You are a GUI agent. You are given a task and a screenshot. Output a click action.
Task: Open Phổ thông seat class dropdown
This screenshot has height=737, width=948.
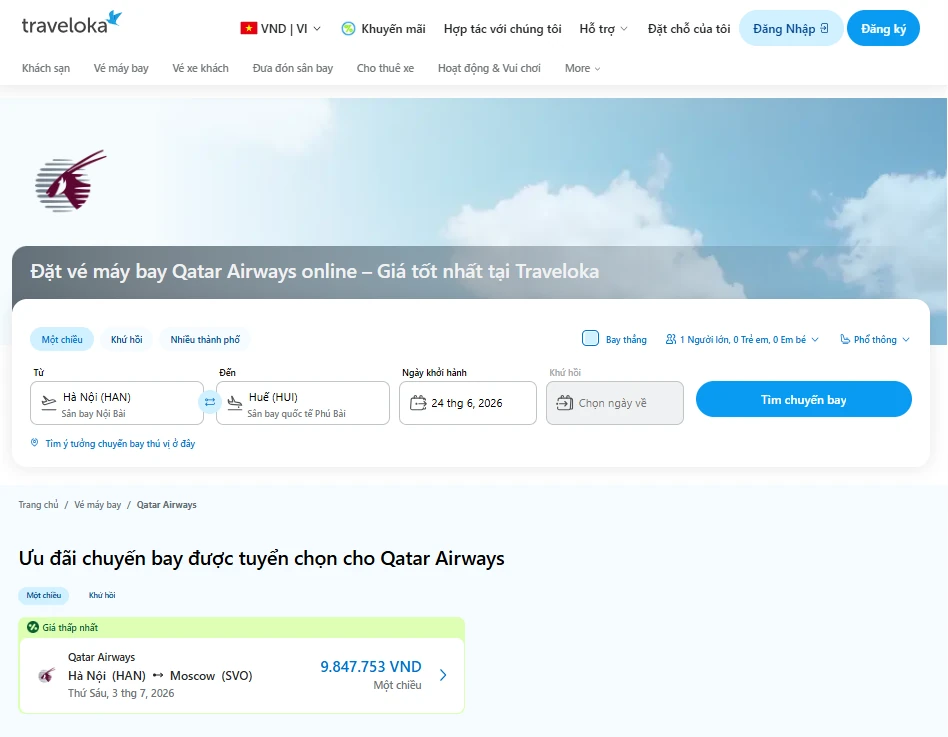pos(875,339)
